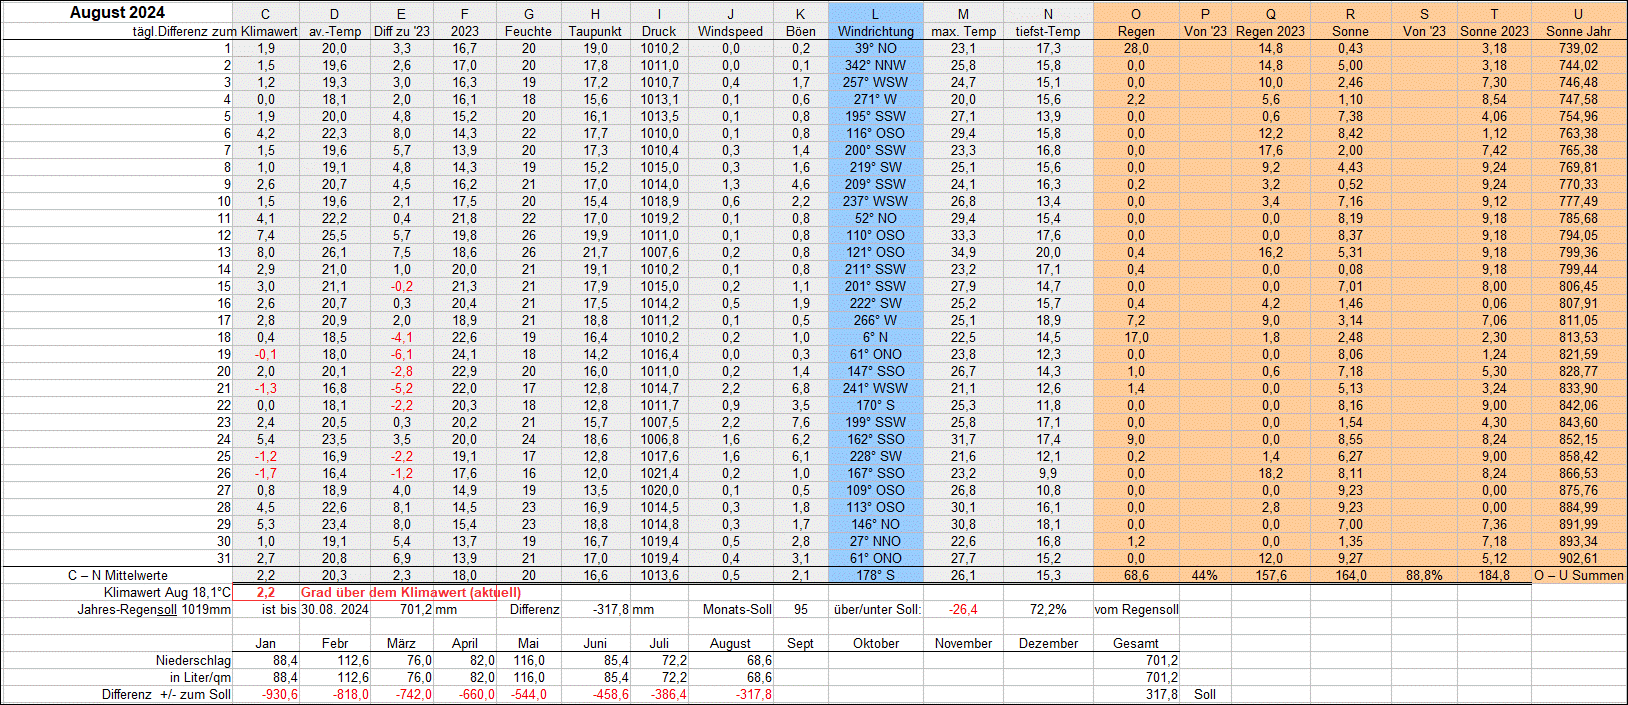Select Böen value '7,6' on day 23
The height and width of the screenshot is (705, 1628).
[x=801, y=422]
